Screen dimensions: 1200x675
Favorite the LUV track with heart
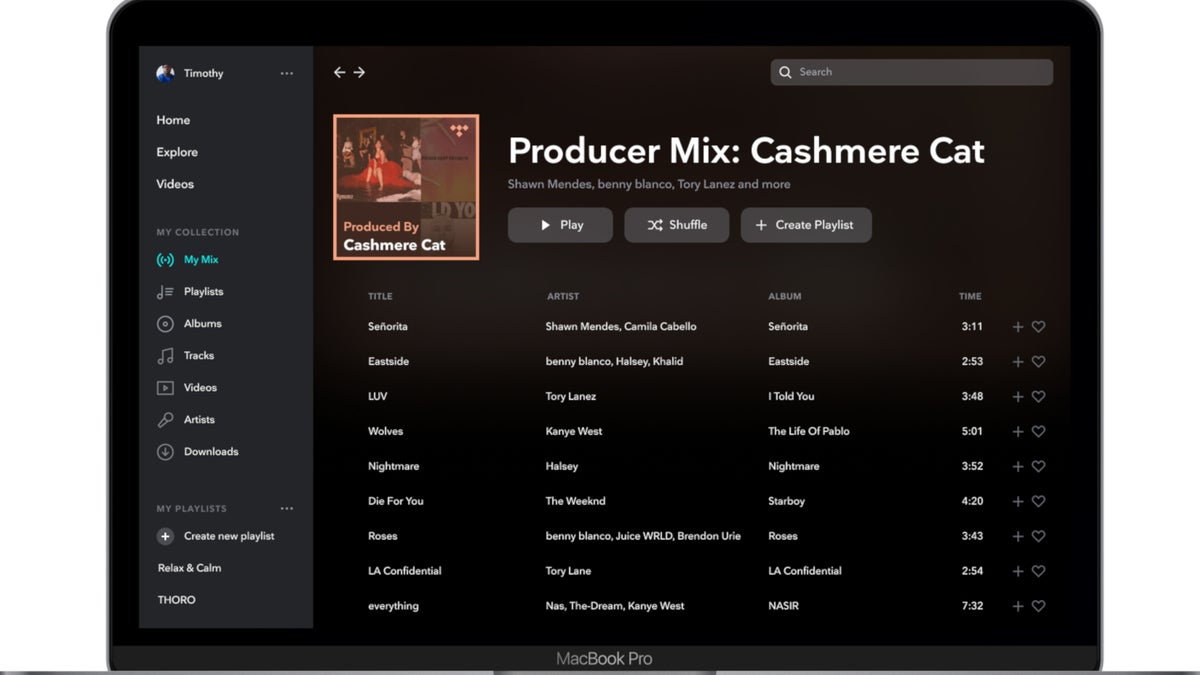click(1038, 396)
